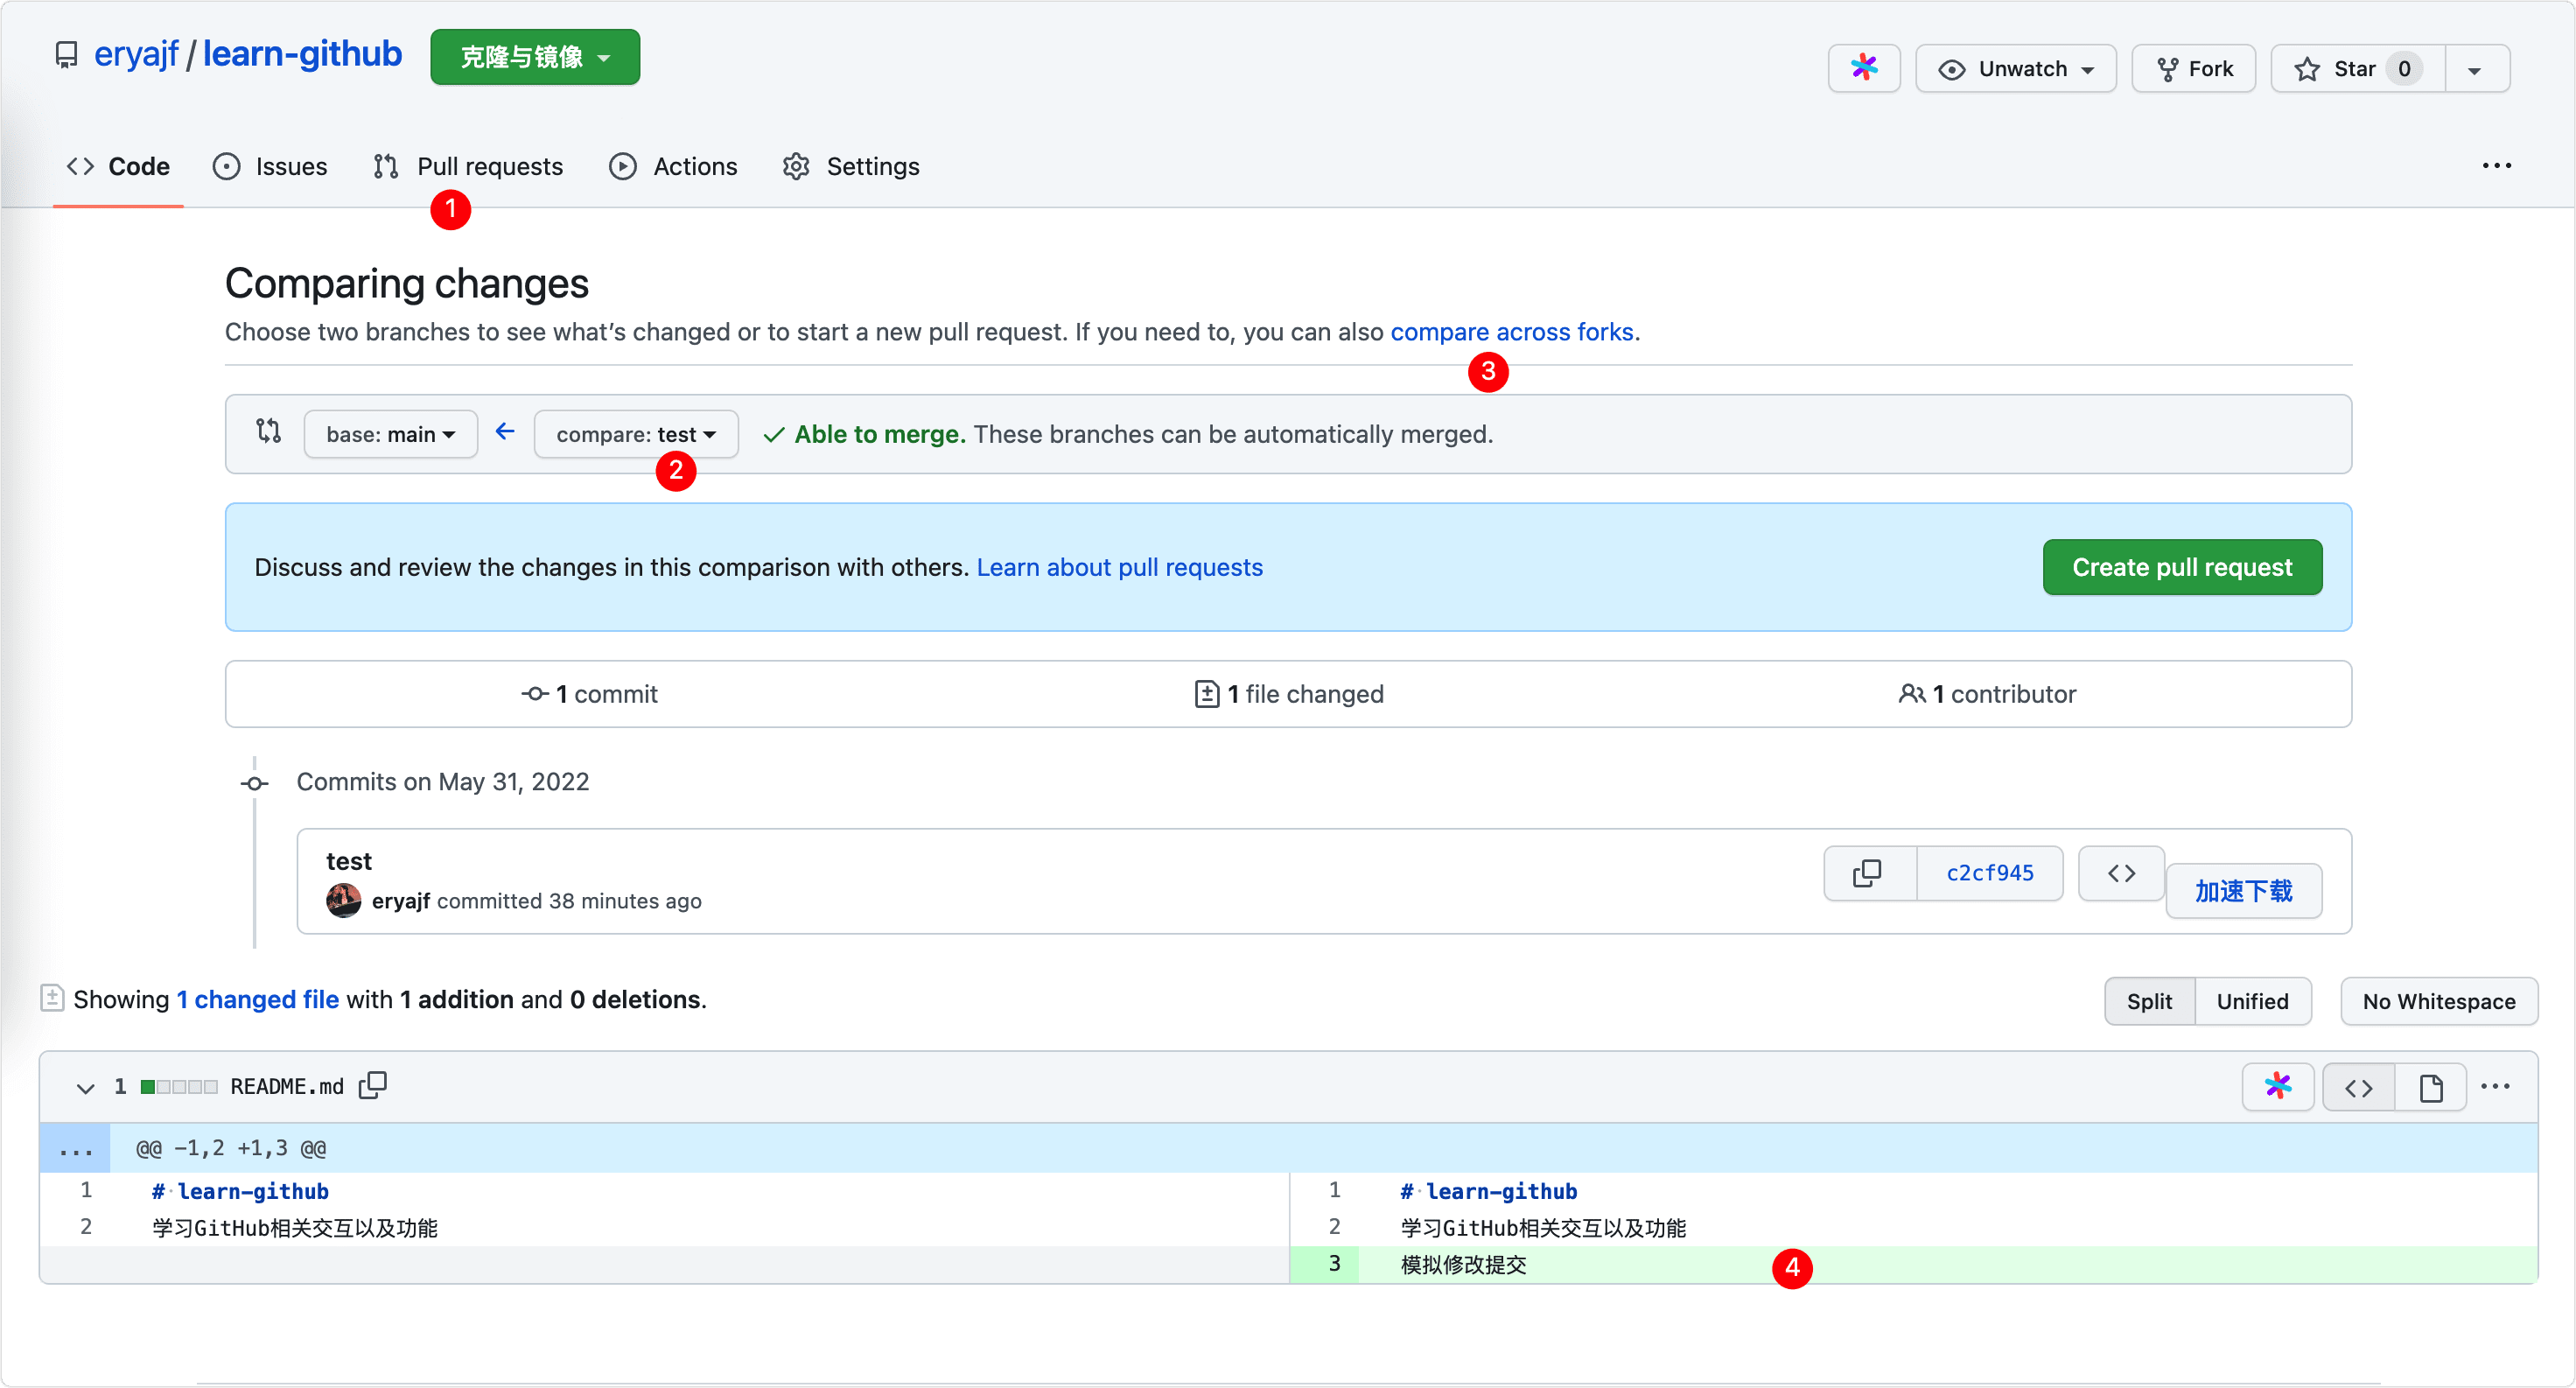This screenshot has height=1388, width=2576.
Task: Click the README.md diffstat green squares
Action: point(178,1087)
